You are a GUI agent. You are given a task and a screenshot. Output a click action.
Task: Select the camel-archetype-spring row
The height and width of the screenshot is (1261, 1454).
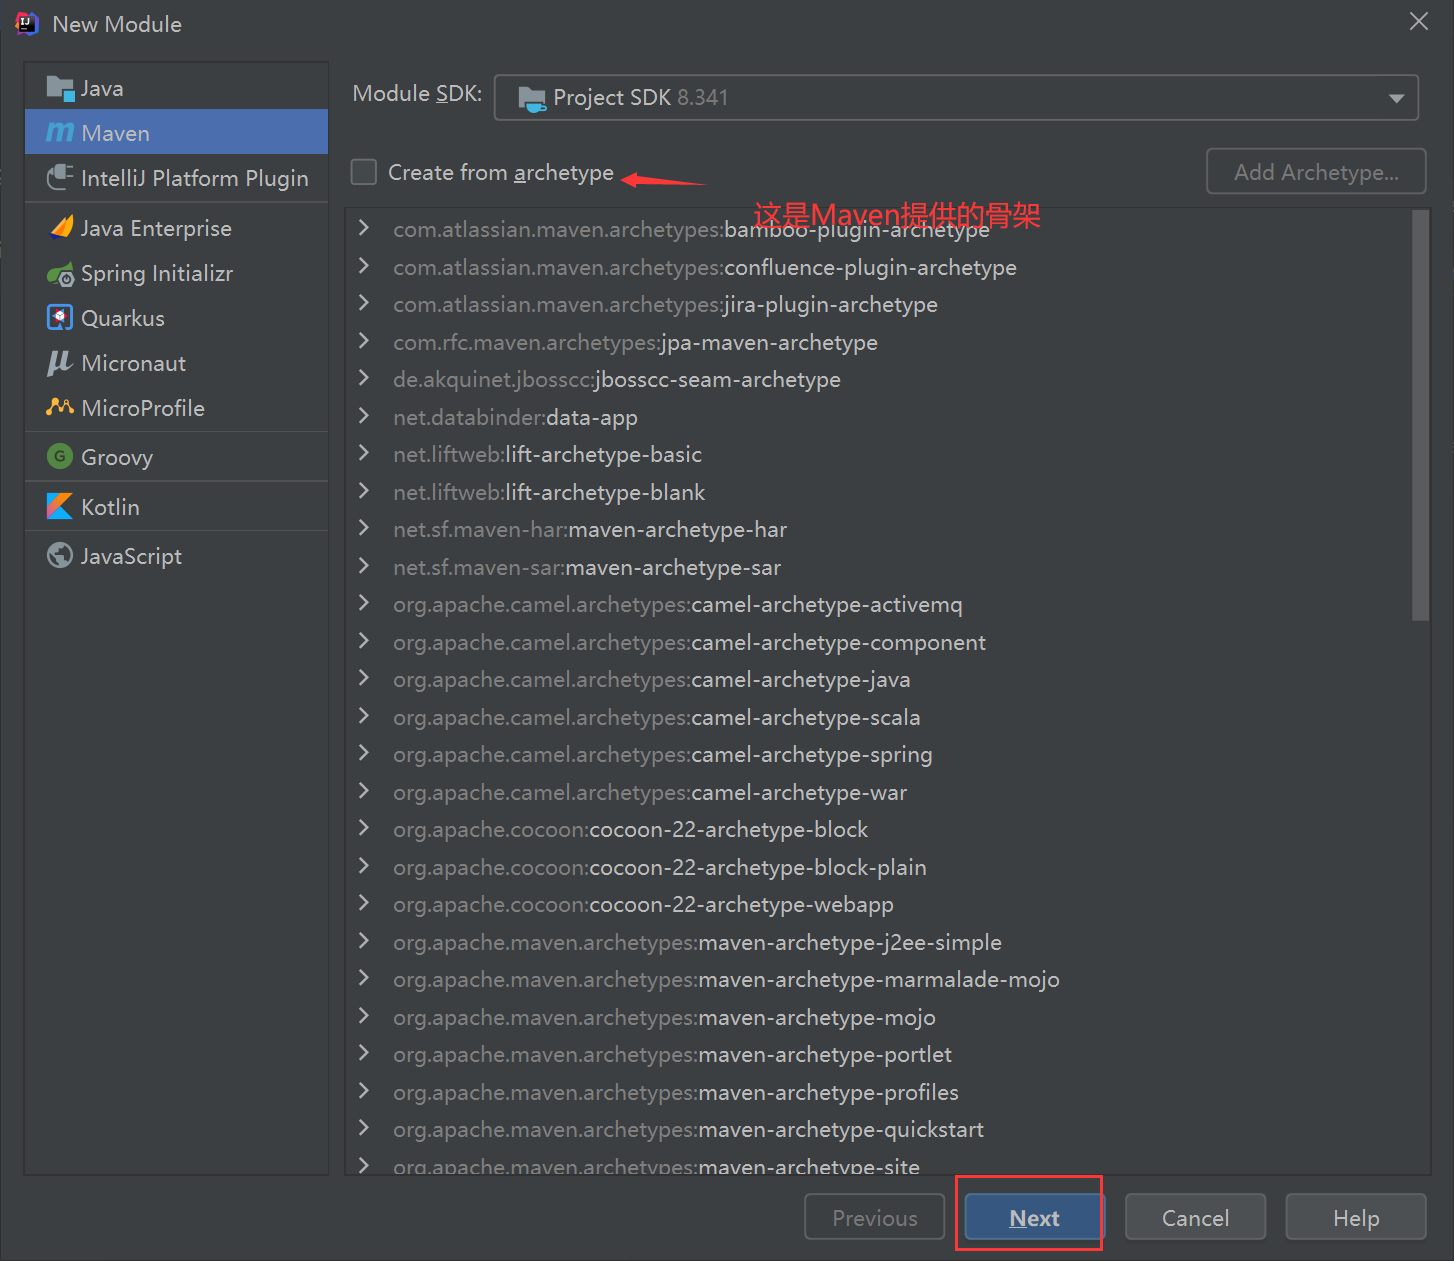pyautogui.click(x=878, y=754)
